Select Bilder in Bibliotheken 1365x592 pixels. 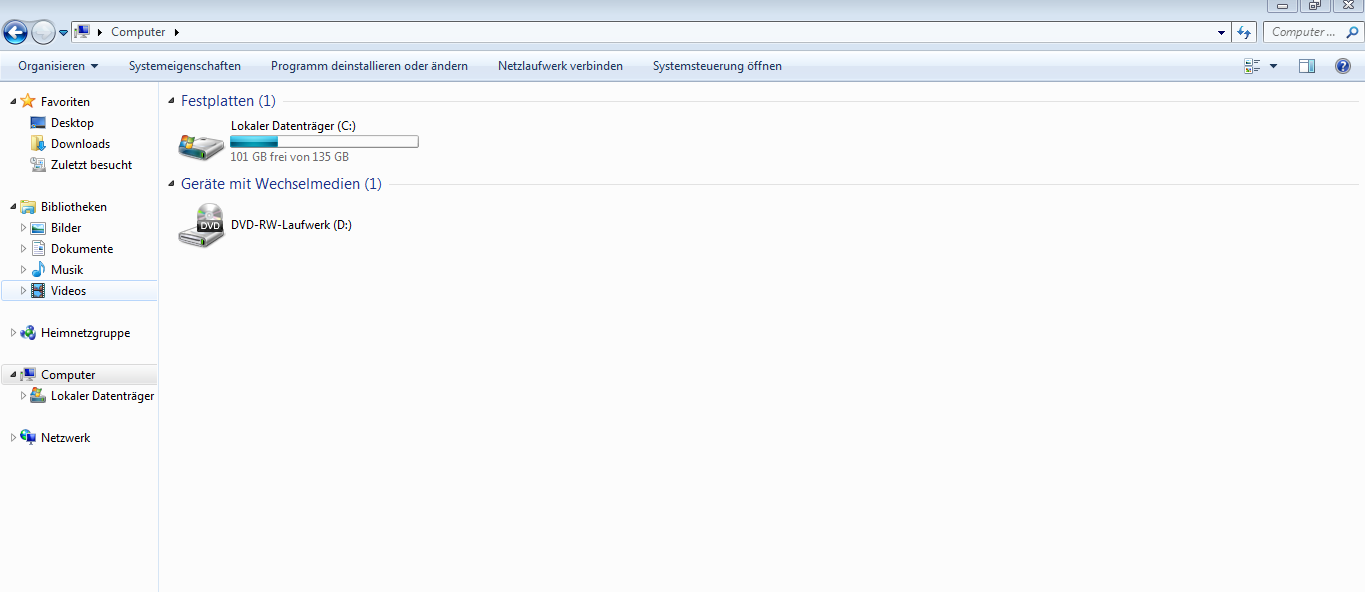66,228
